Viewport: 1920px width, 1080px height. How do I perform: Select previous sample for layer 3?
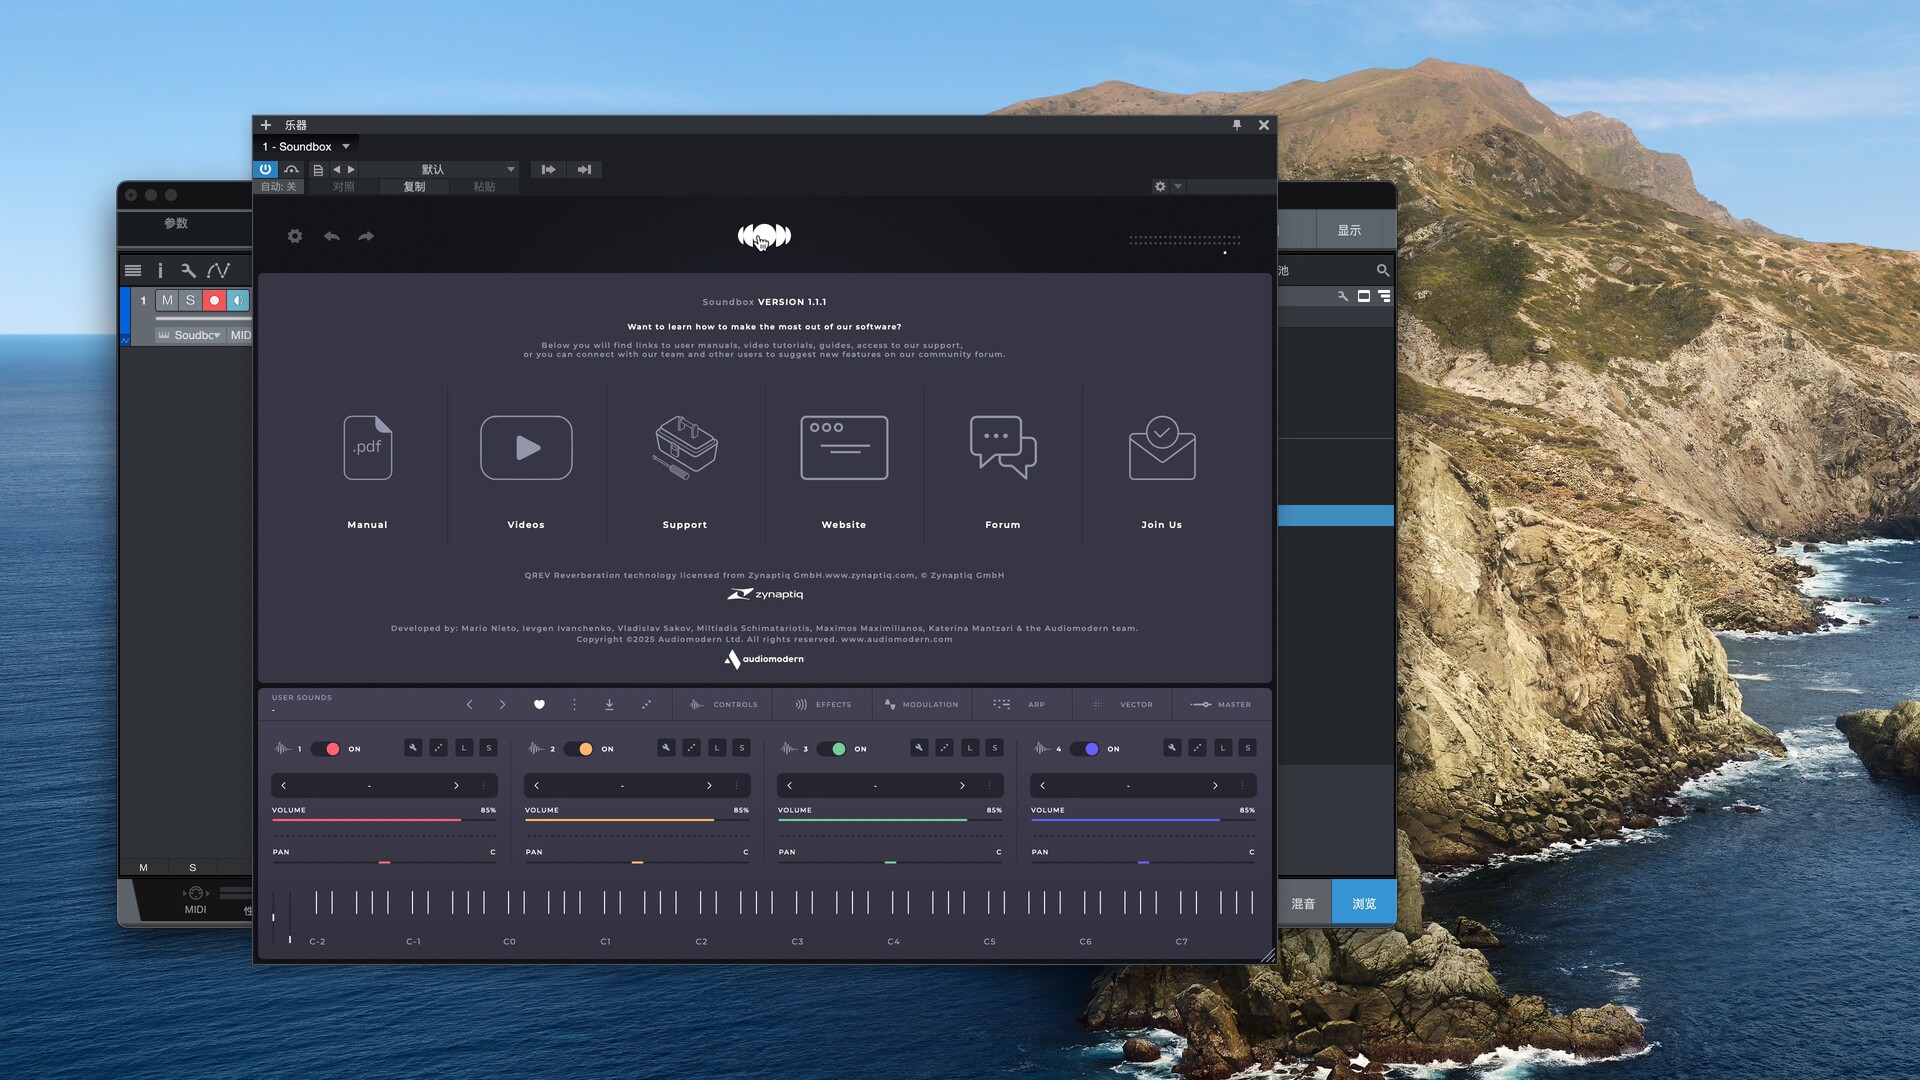pos(790,786)
